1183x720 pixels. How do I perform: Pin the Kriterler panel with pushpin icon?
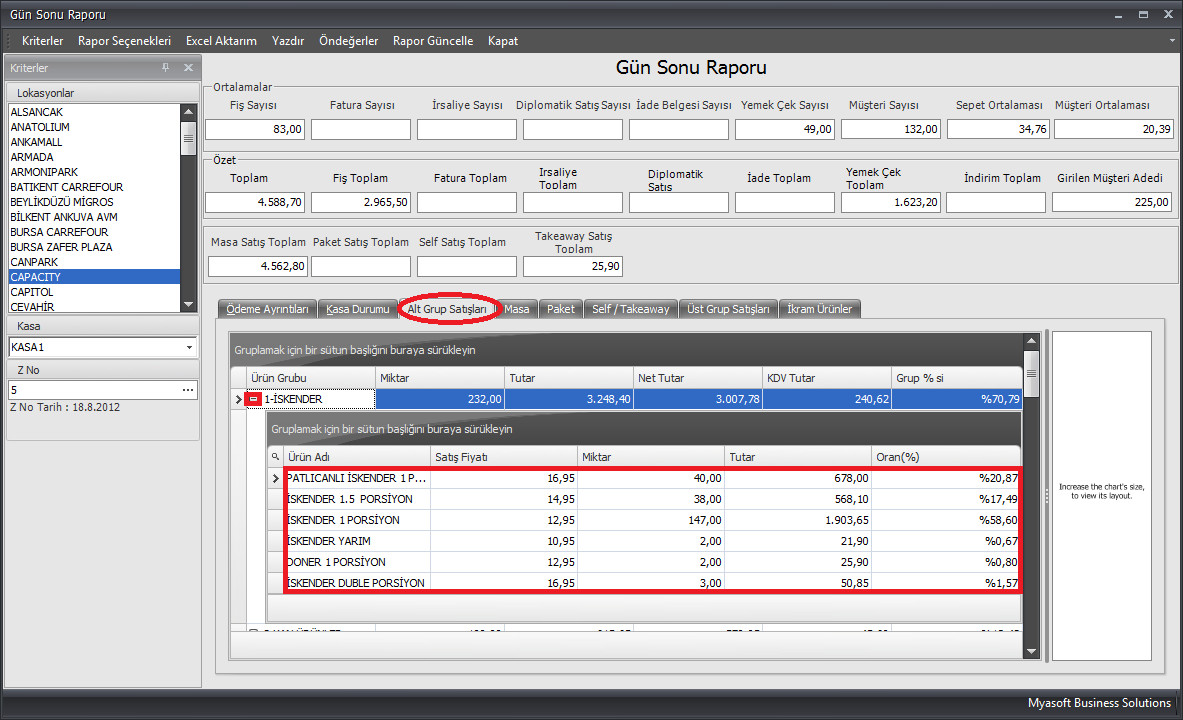[x=165, y=67]
